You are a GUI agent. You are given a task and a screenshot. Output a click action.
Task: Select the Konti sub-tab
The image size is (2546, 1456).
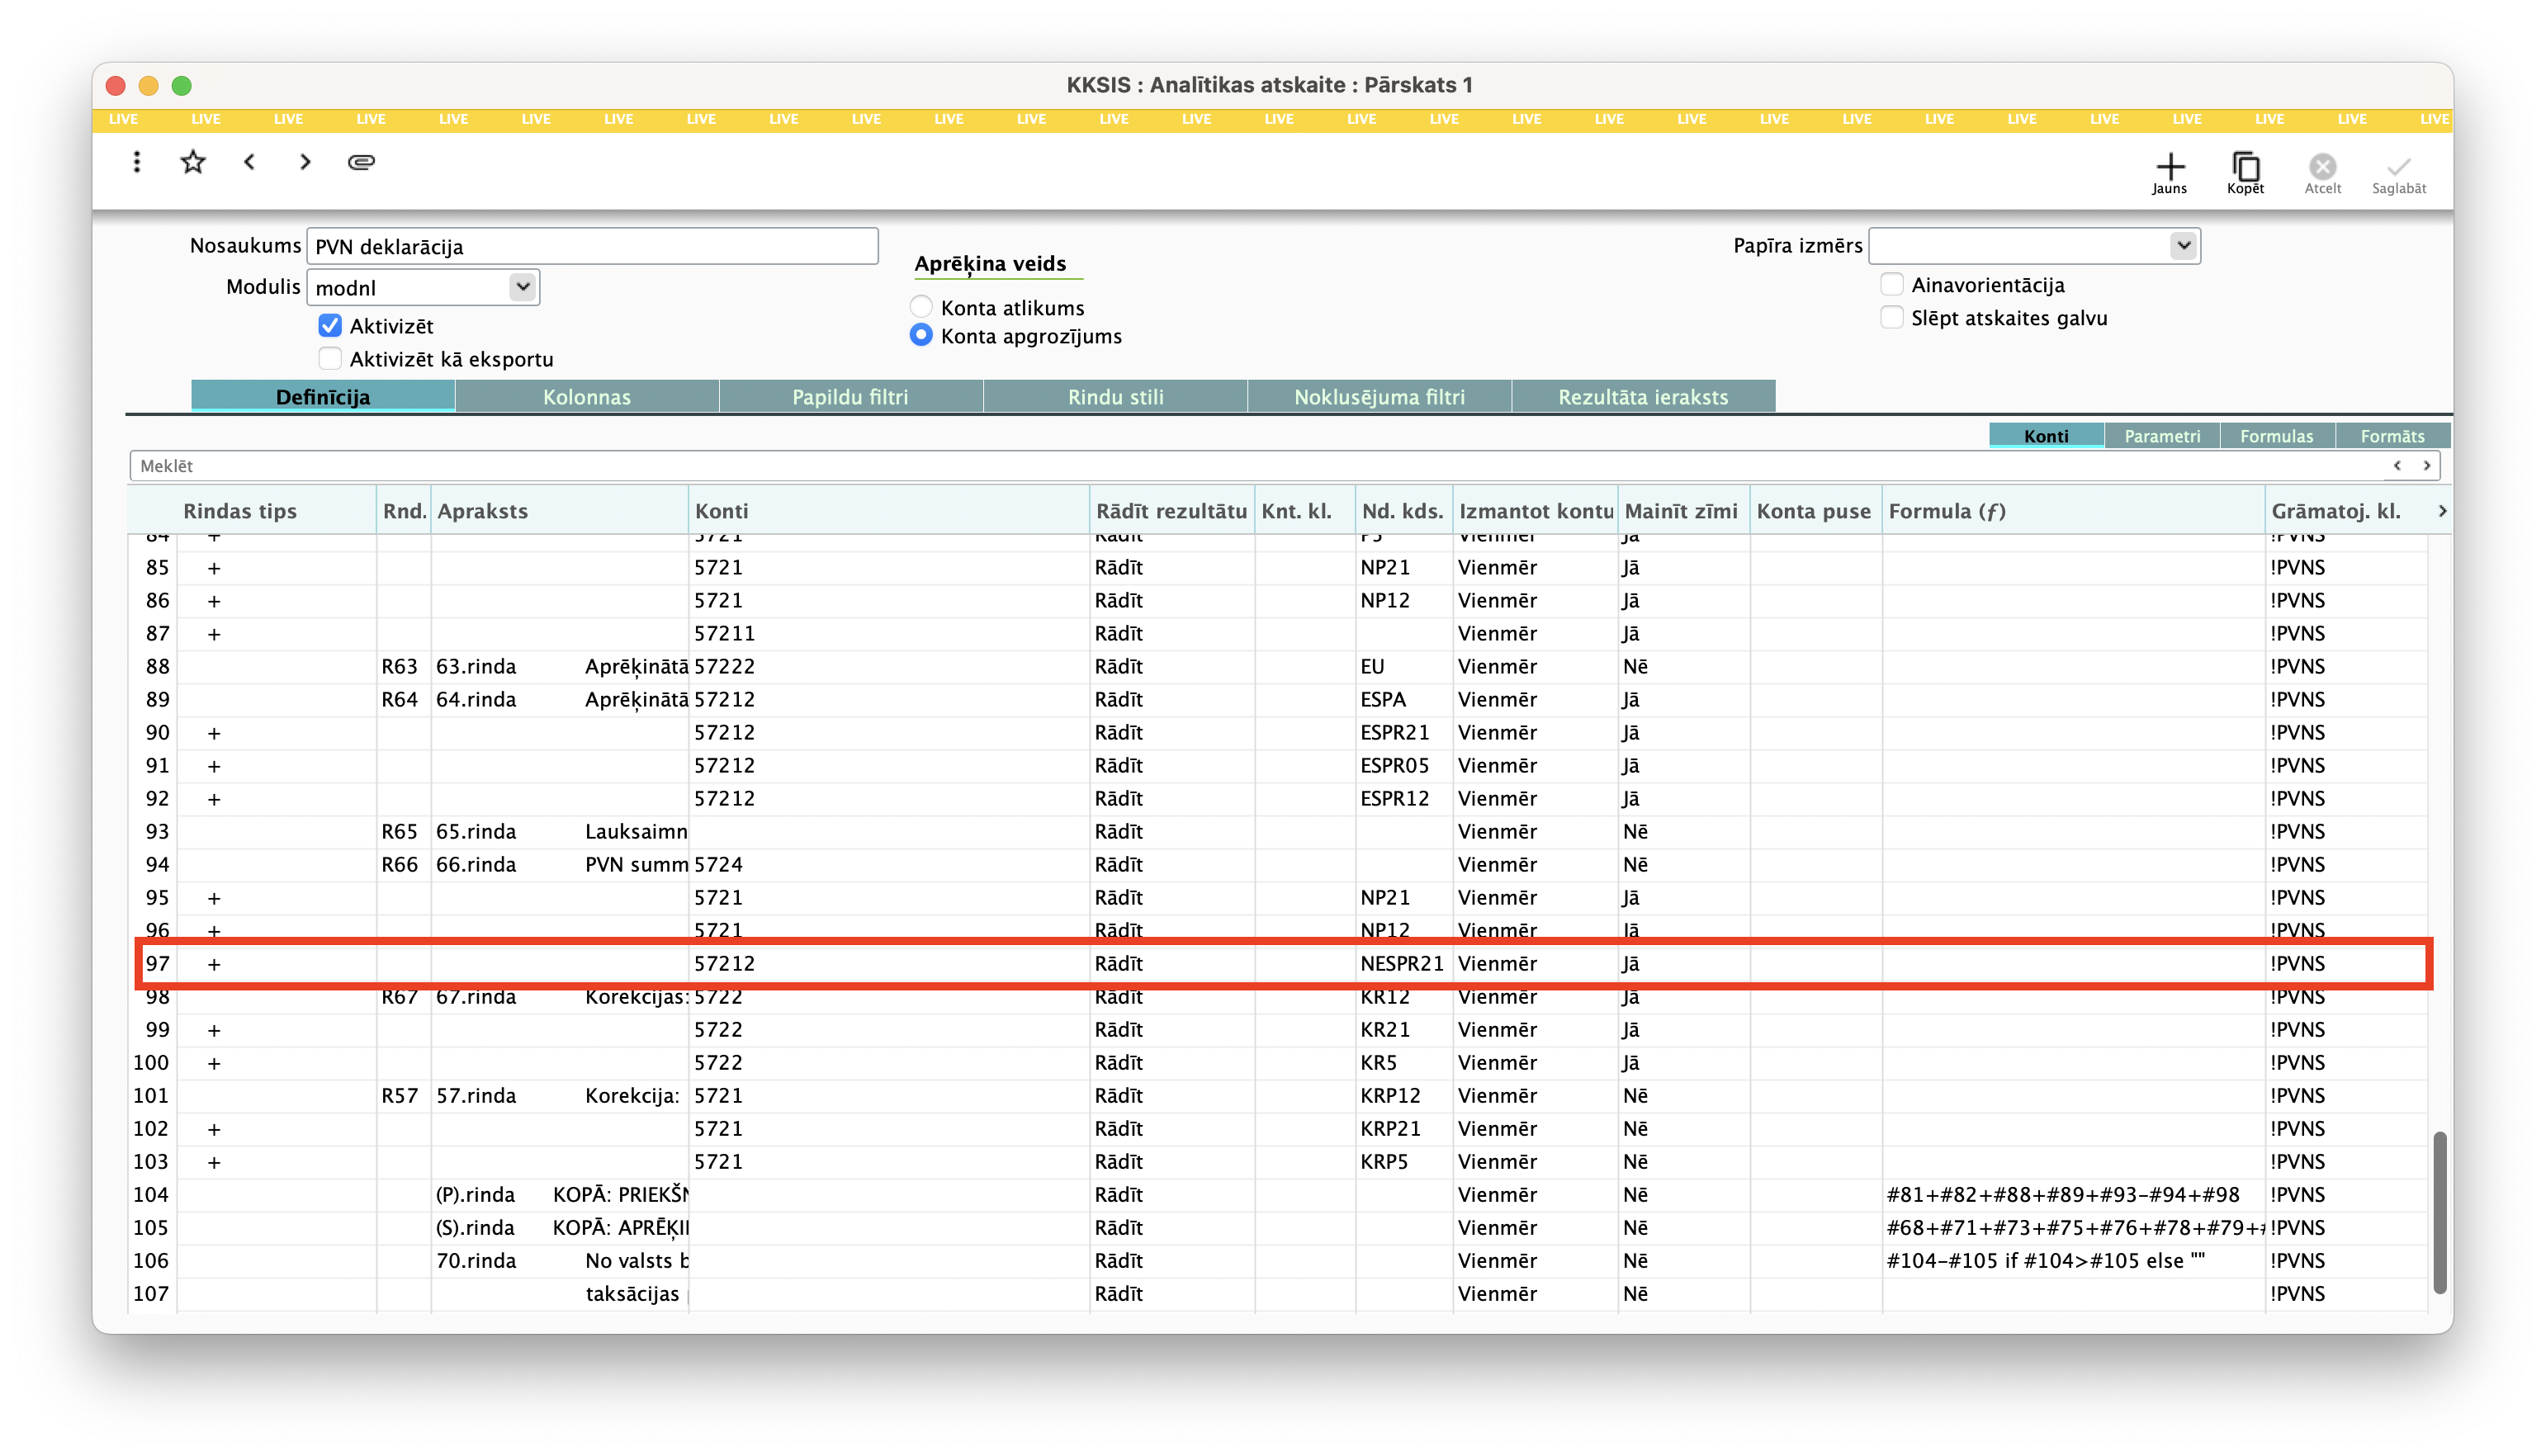click(2046, 436)
